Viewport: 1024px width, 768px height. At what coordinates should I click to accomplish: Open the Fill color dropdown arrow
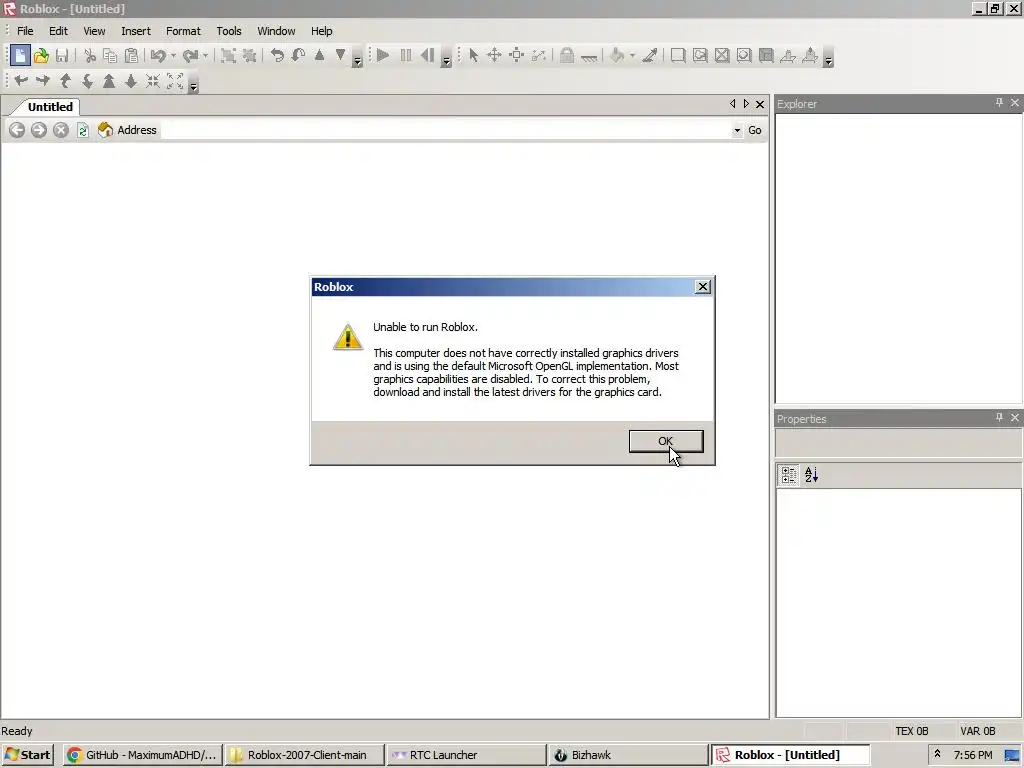[632, 56]
